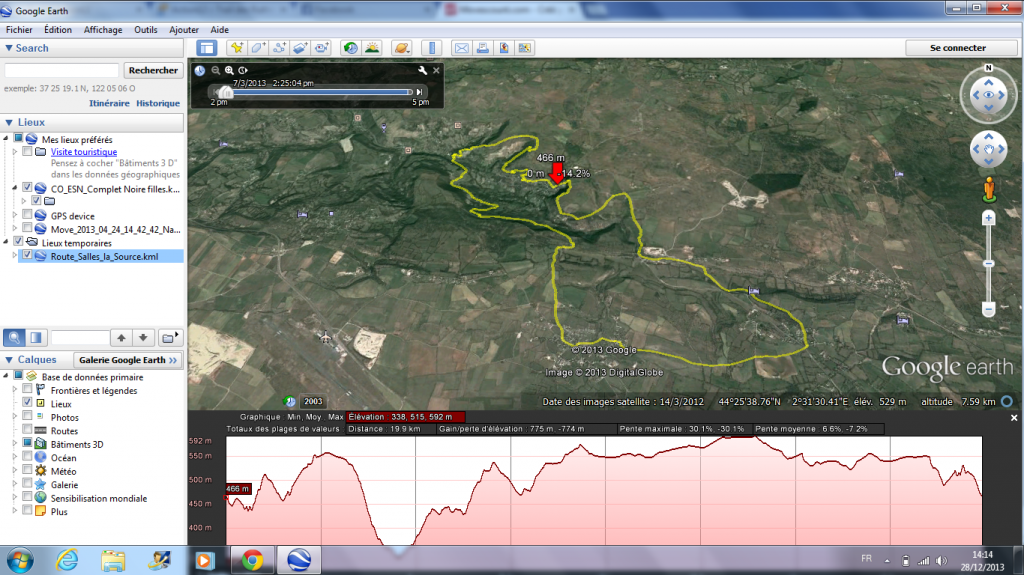1024x575 pixels.
Task: Record a tour tool
Action: coord(322,48)
